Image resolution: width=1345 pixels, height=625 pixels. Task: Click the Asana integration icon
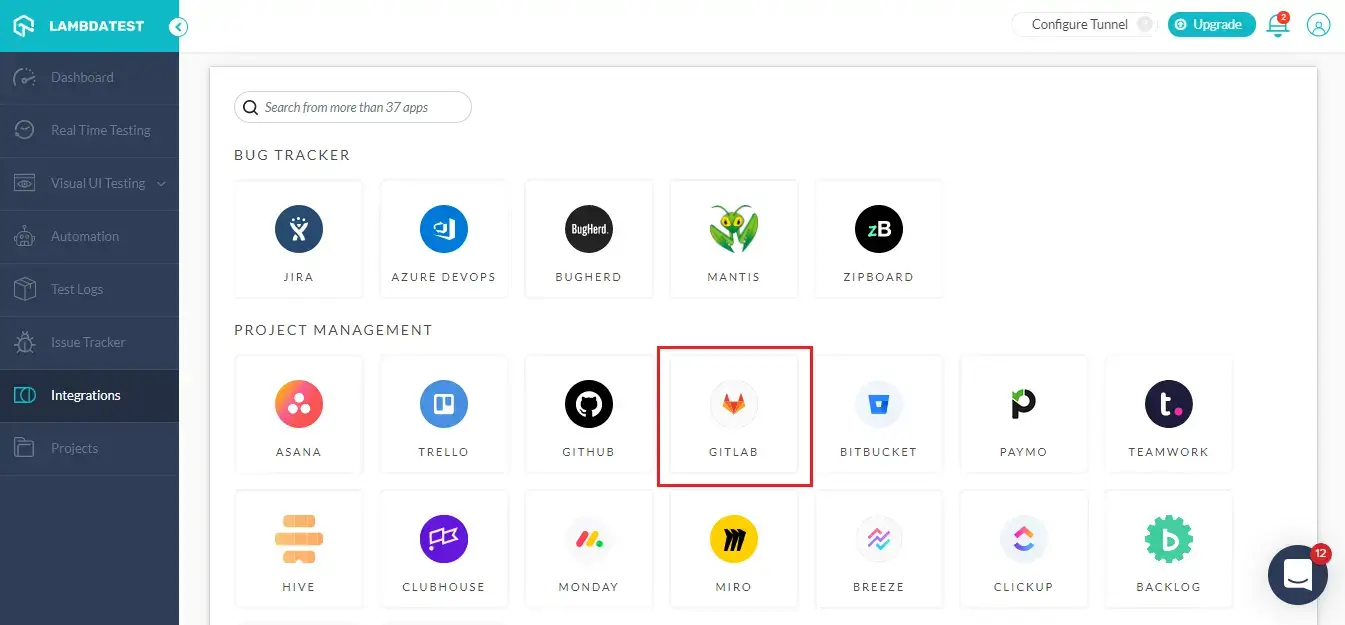coord(298,405)
